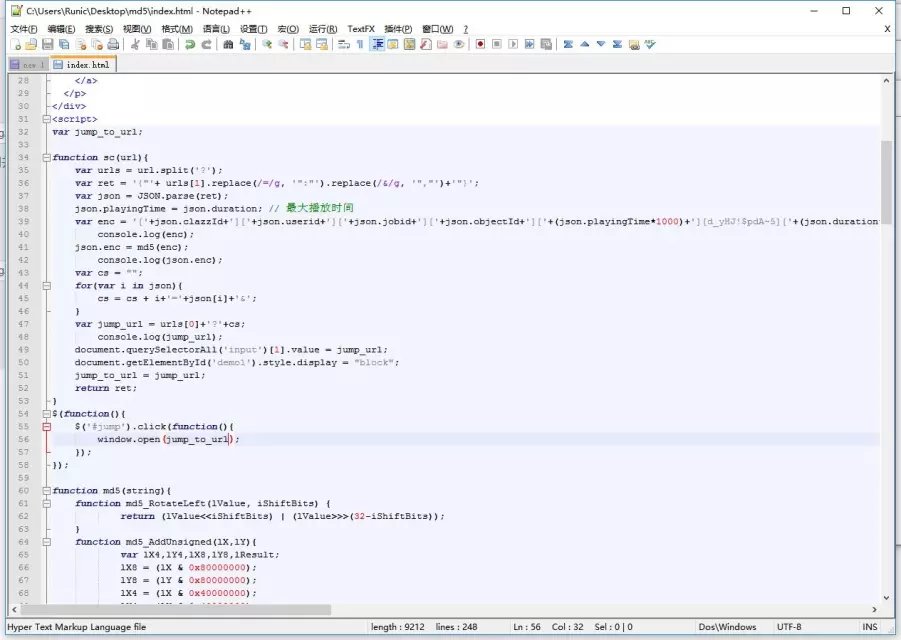Image resolution: width=901 pixels, height=640 pixels.
Task: Click the horizontal scrollbar thumb
Action: pyautogui.click(x=175, y=609)
